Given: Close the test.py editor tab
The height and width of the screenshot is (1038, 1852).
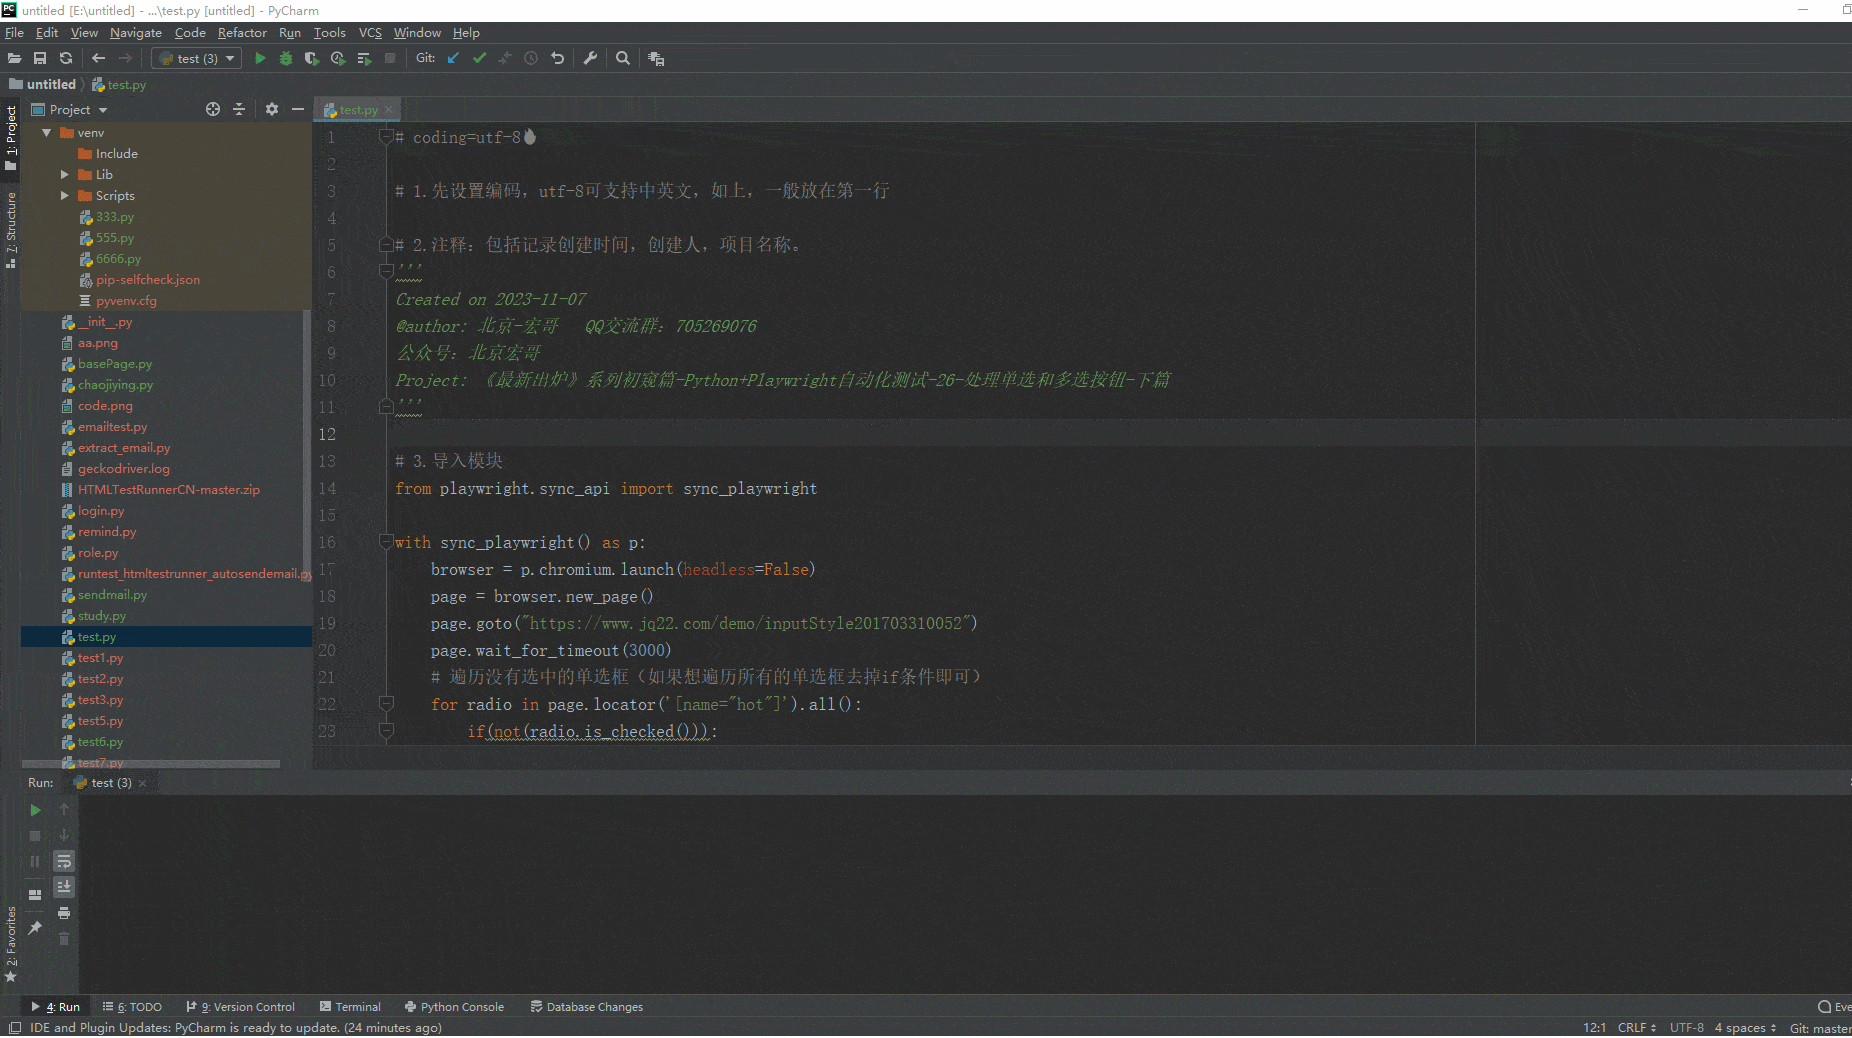Looking at the screenshot, I should point(389,110).
